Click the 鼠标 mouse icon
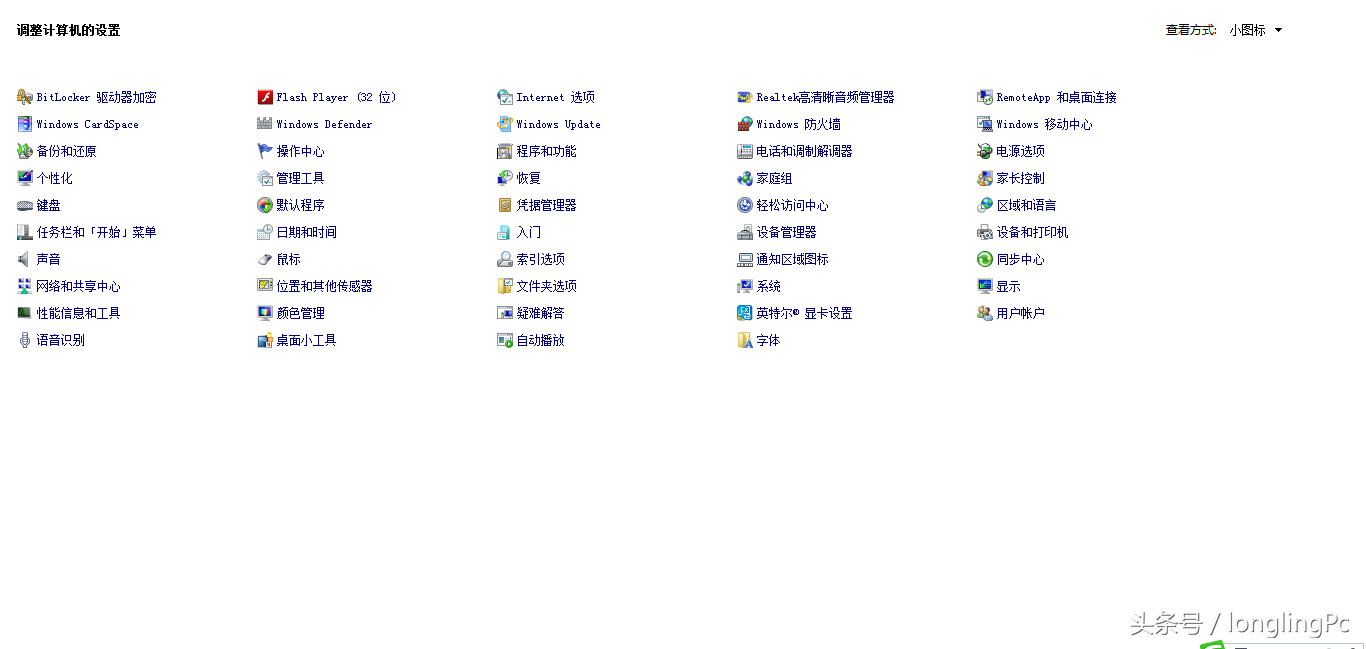Image resolution: width=1366 pixels, height=649 pixels. click(x=265, y=259)
